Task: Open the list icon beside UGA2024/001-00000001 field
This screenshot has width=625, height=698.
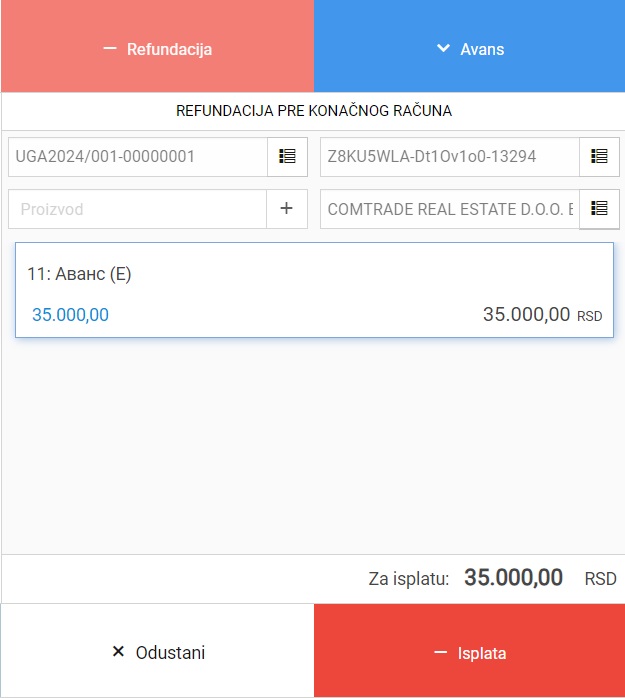Action: 287,157
